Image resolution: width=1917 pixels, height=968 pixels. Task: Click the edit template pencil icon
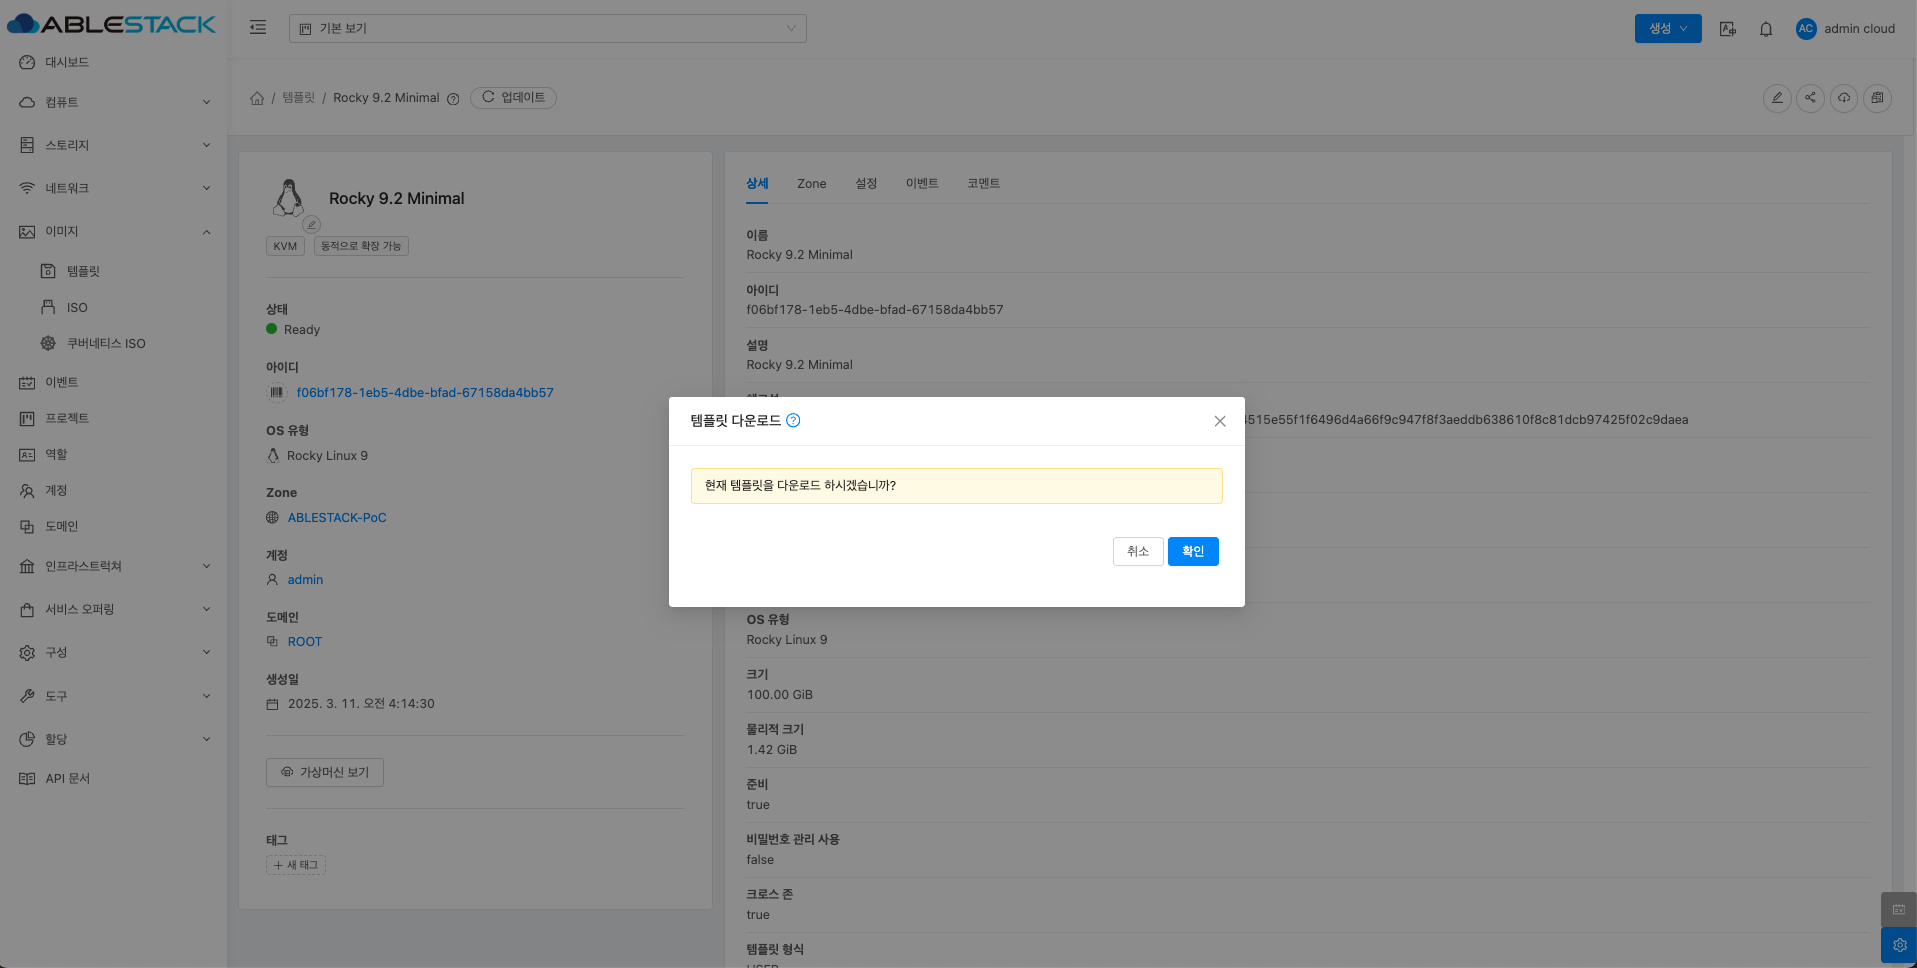pos(1776,98)
